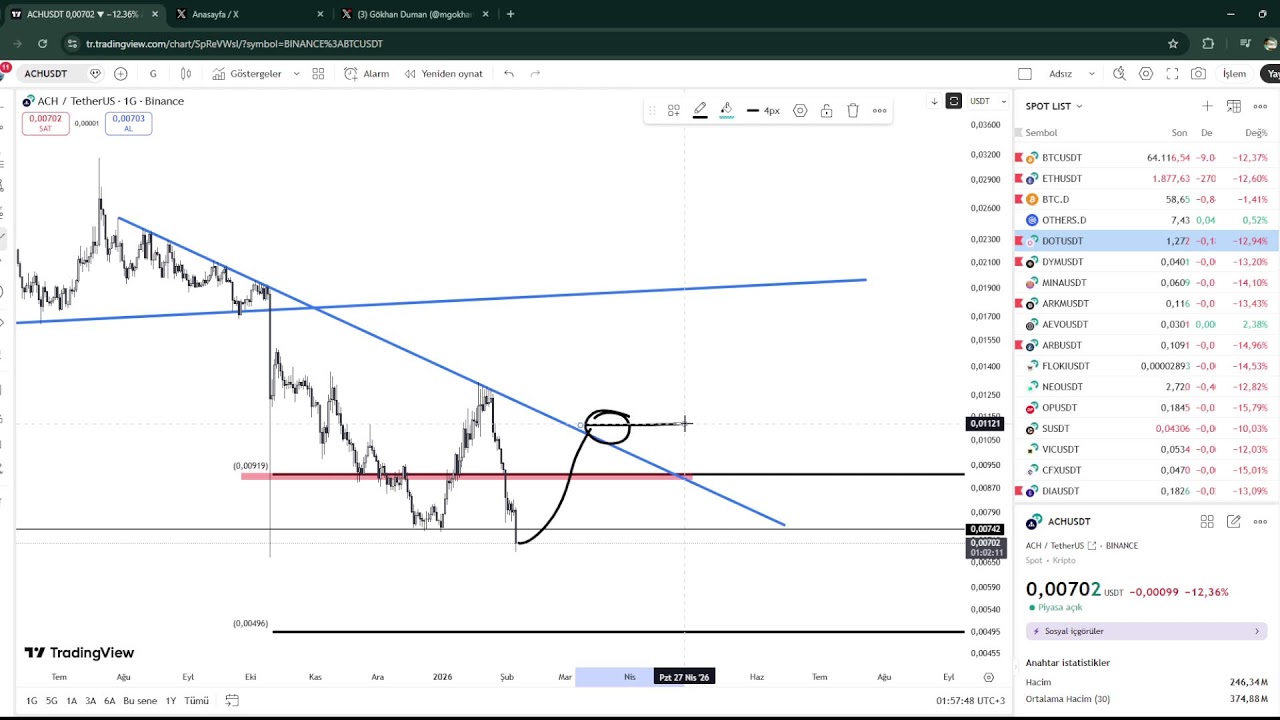The height and width of the screenshot is (720, 1280).
Task: Open chart settings hexagon in top toolbar
Action: pyautogui.click(x=1146, y=74)
